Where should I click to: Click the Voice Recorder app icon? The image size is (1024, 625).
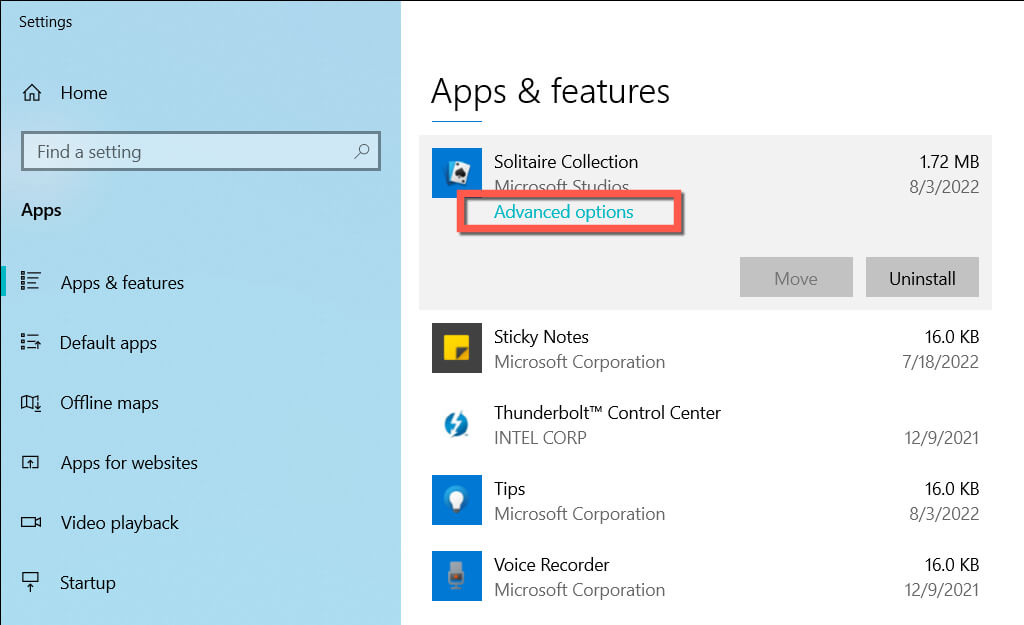tap(456, 576)
